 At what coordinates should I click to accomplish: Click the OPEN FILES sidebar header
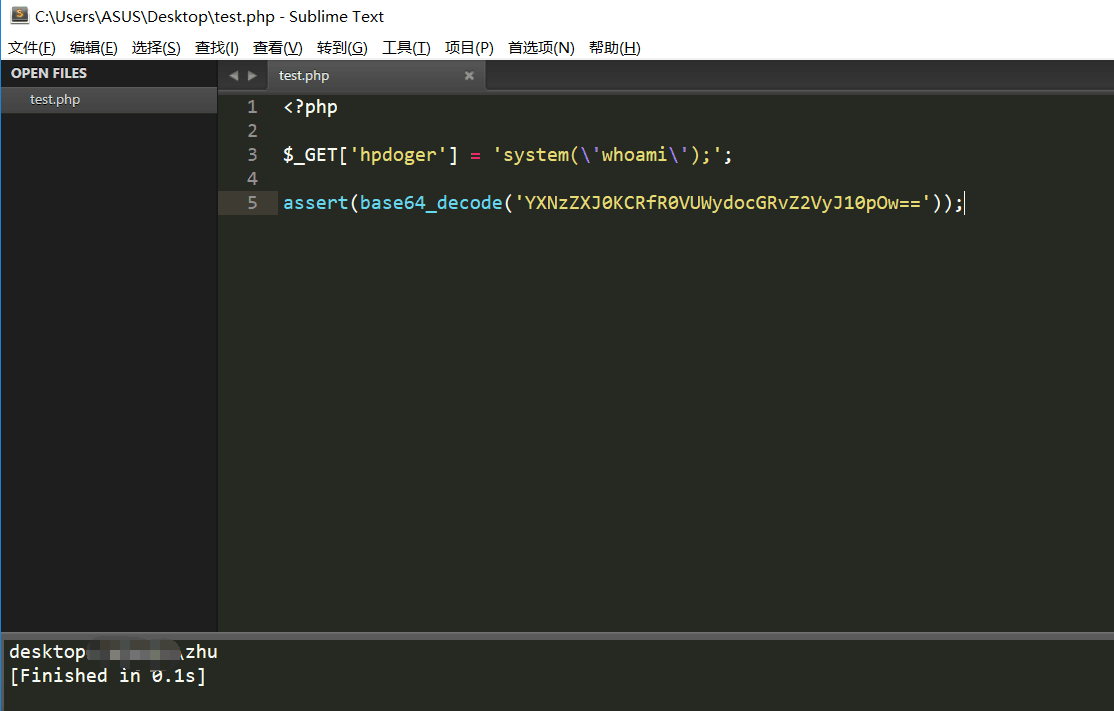[49, 73]
